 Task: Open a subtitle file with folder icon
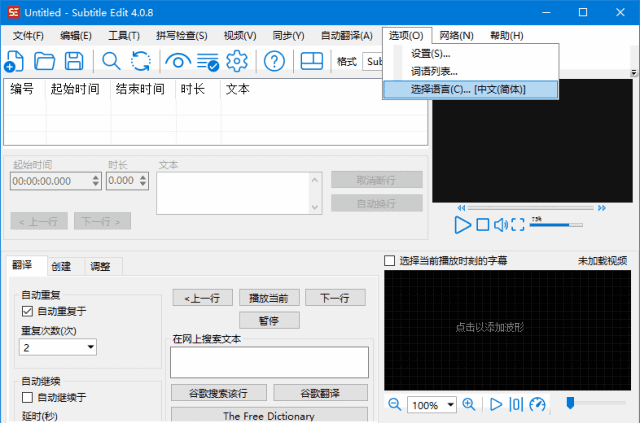point(44,61)
